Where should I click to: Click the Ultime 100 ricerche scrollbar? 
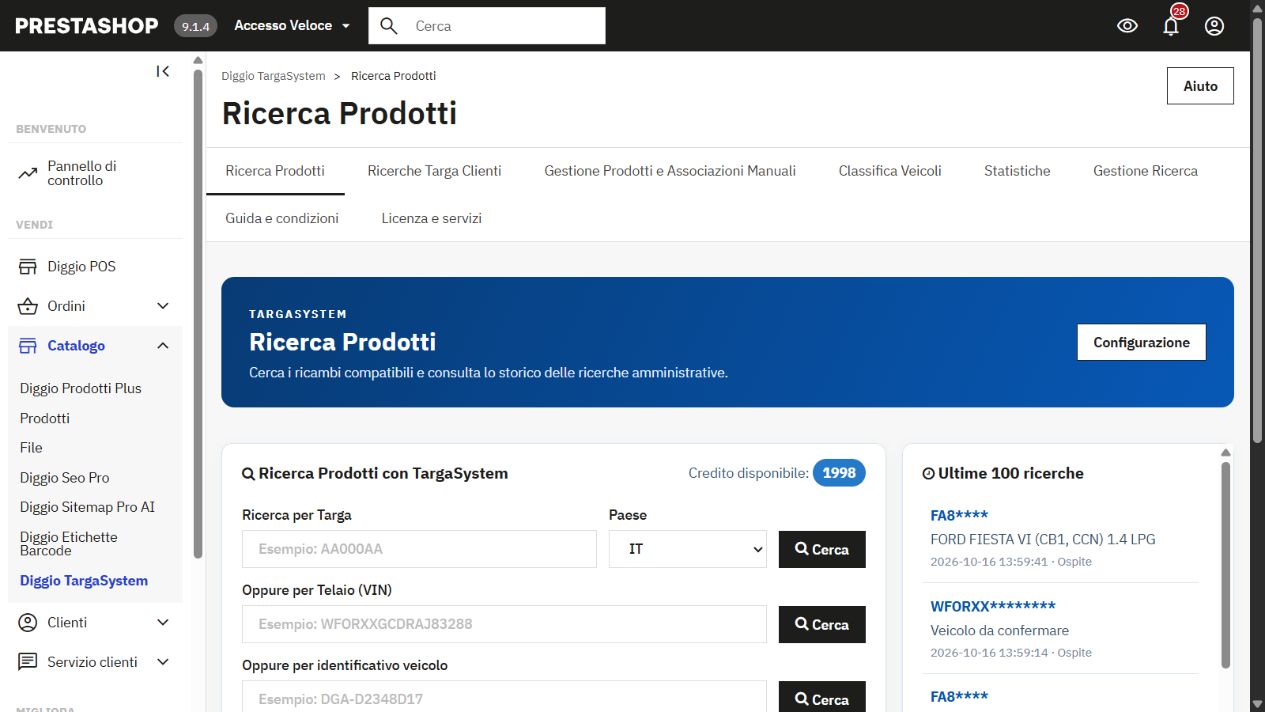1226,565
